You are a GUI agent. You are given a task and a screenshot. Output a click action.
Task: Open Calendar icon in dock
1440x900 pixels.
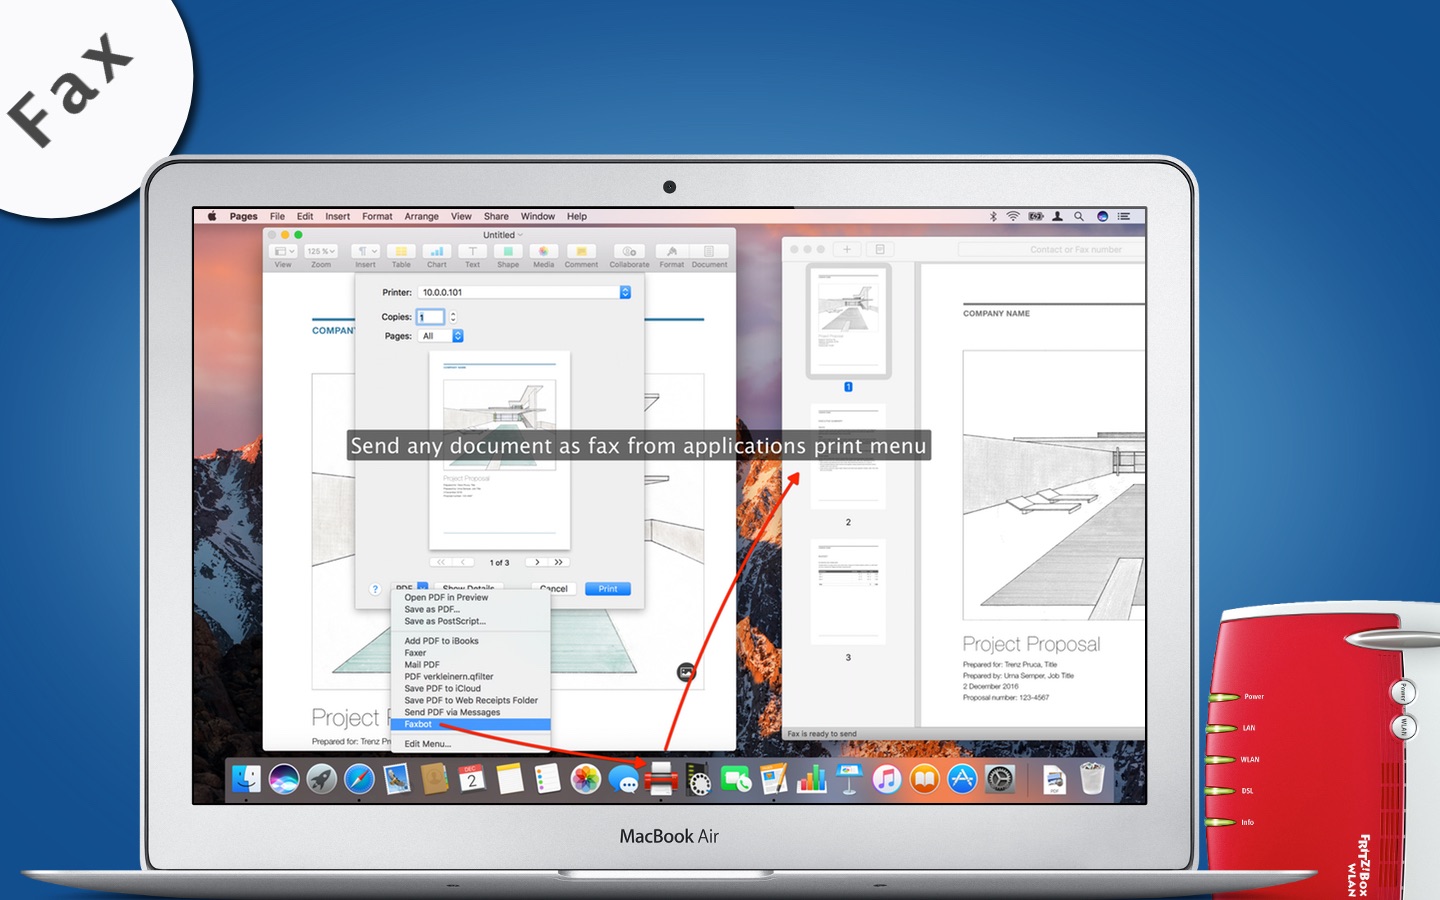[x=472, y=779]
